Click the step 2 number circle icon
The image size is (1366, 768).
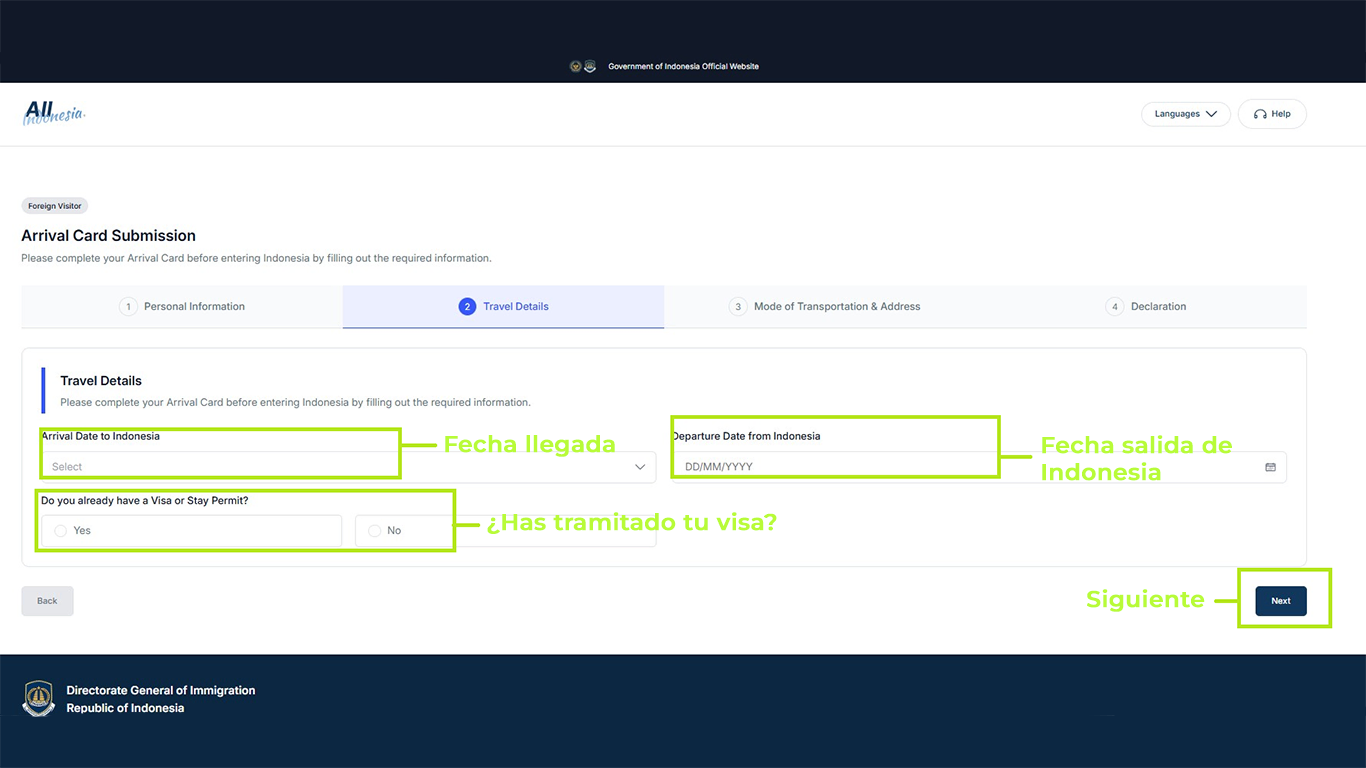click(467, 307)
